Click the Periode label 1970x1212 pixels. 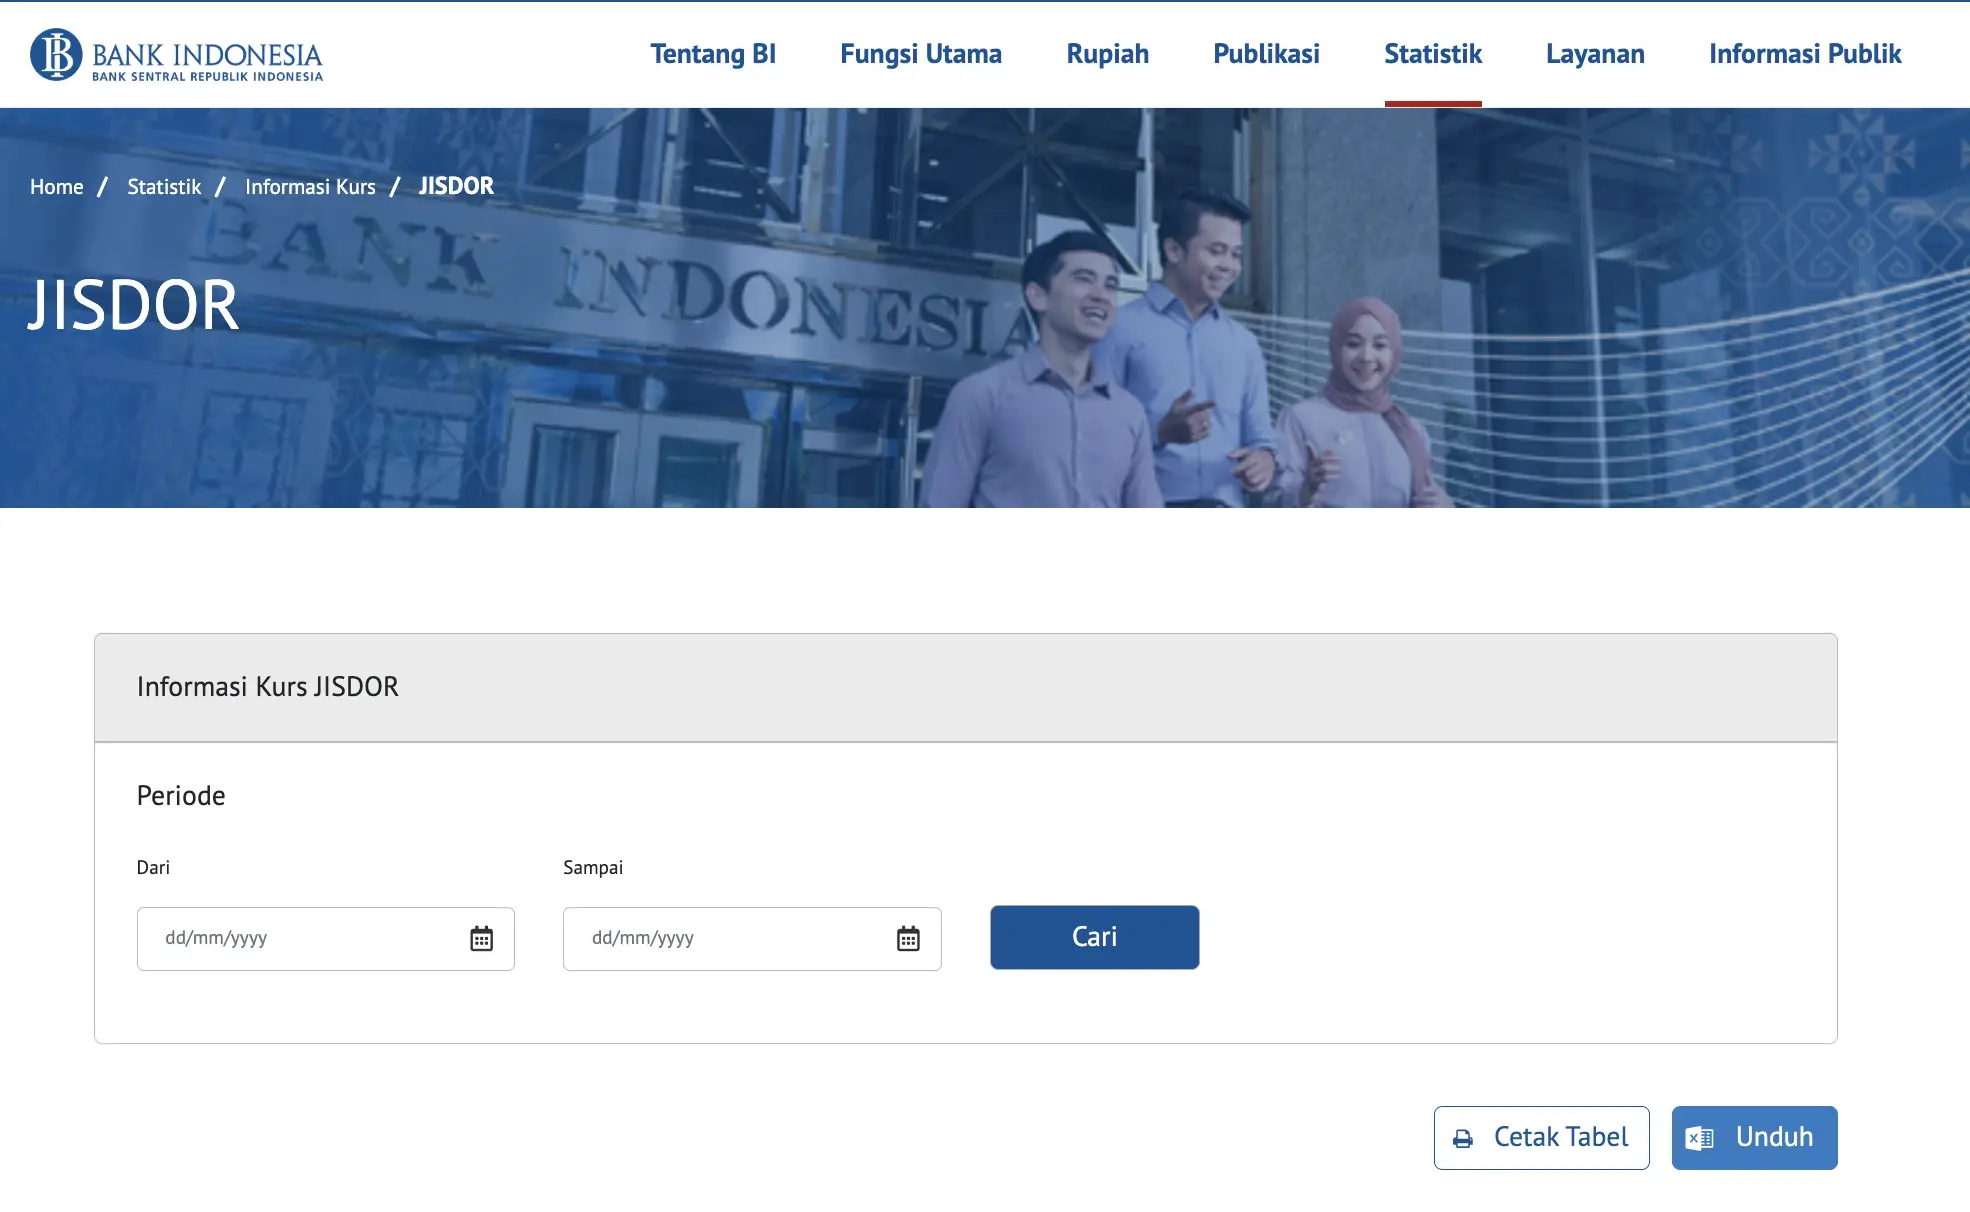click(x=181, y=796)
